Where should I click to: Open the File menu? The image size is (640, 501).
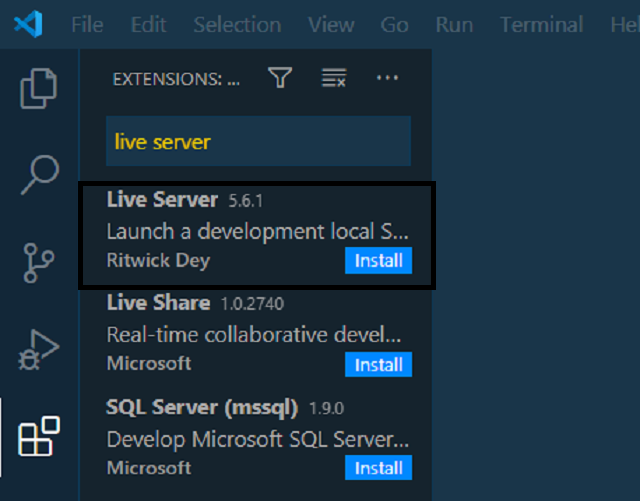(x=87, y=24)
